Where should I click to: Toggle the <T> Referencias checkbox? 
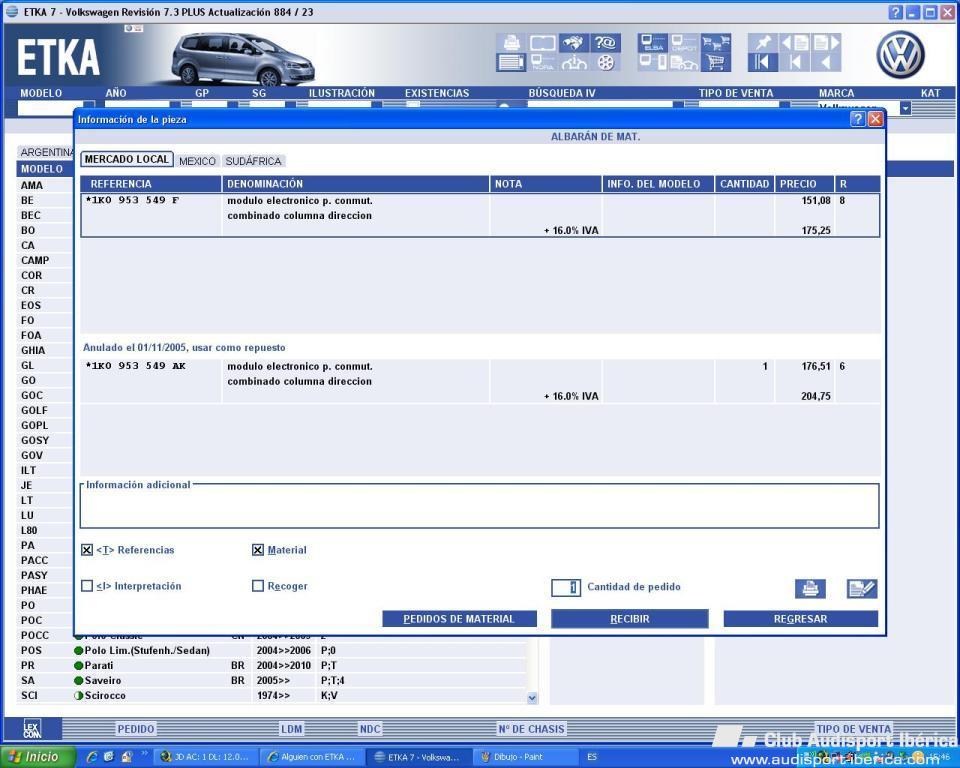(x=87, y=550)
